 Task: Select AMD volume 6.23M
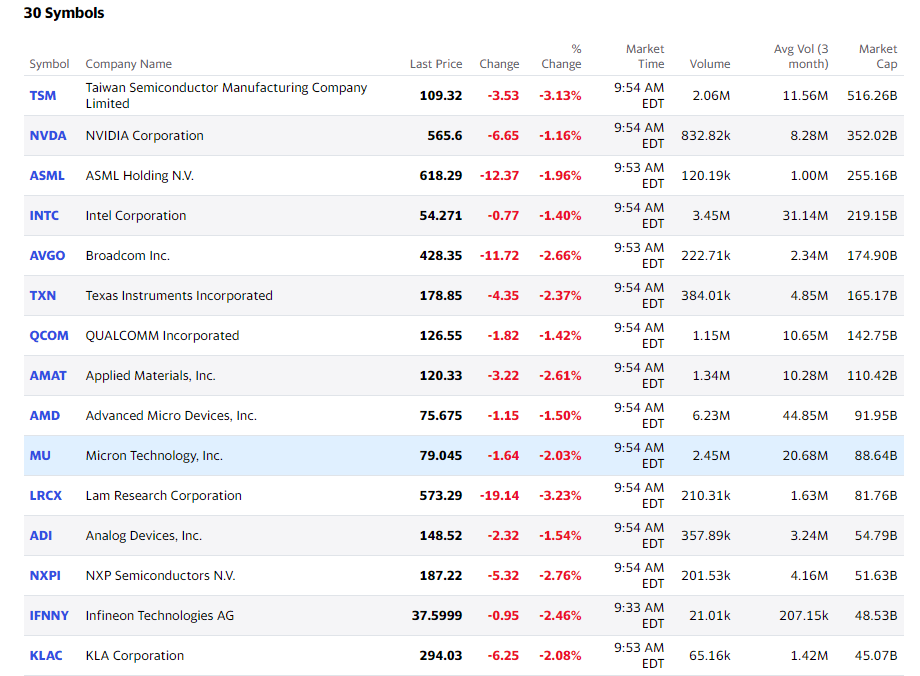pos(711,415)
